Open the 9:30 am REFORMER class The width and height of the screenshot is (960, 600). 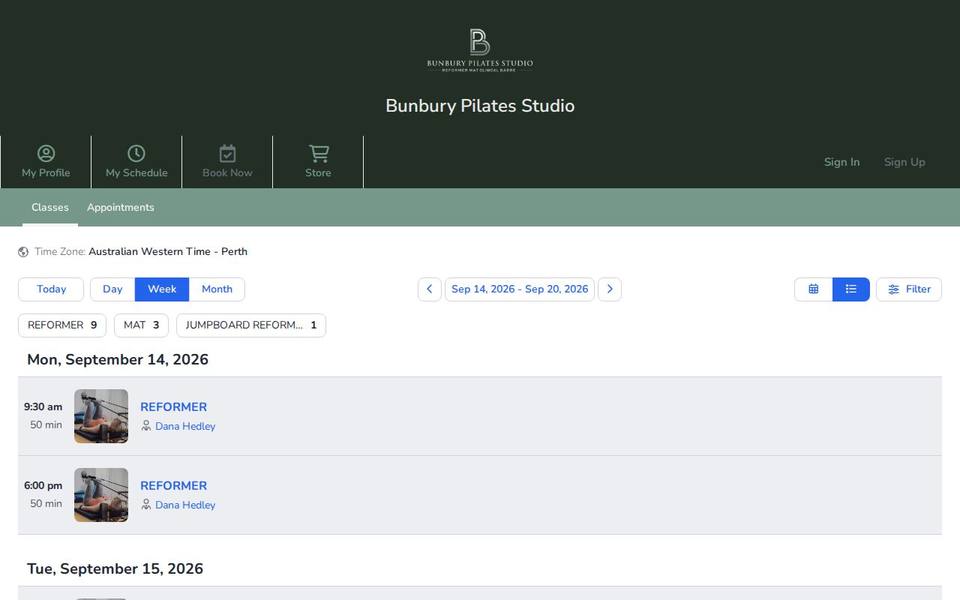point(174,407)
